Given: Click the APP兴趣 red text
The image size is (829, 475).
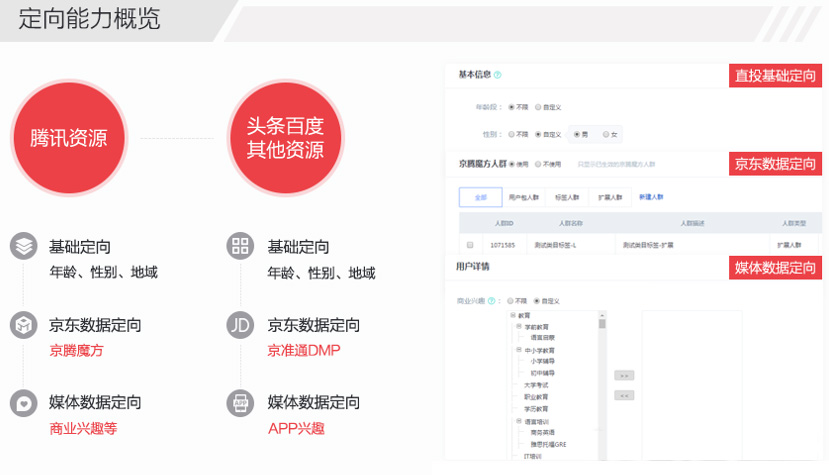Looking at the screenshot, I should 296,428.
